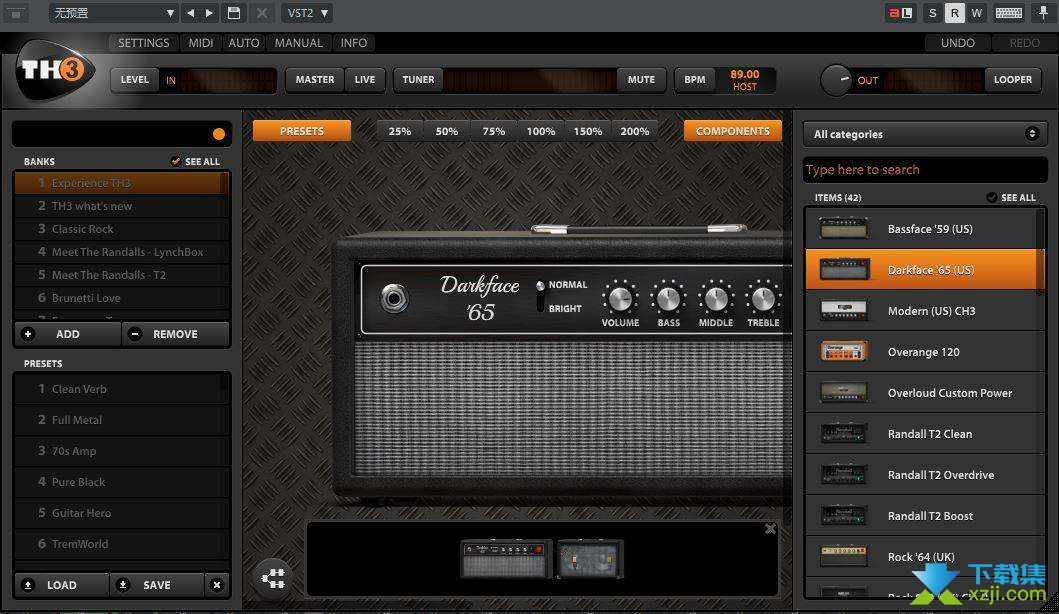Click the LEVEL button
The image size is (1059, 614).
tap(134, 80)
